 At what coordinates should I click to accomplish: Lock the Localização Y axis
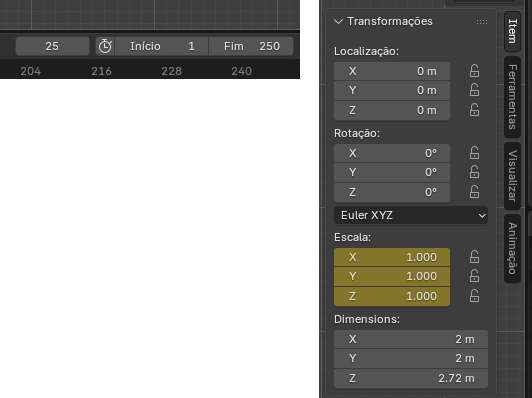[474, 90]
